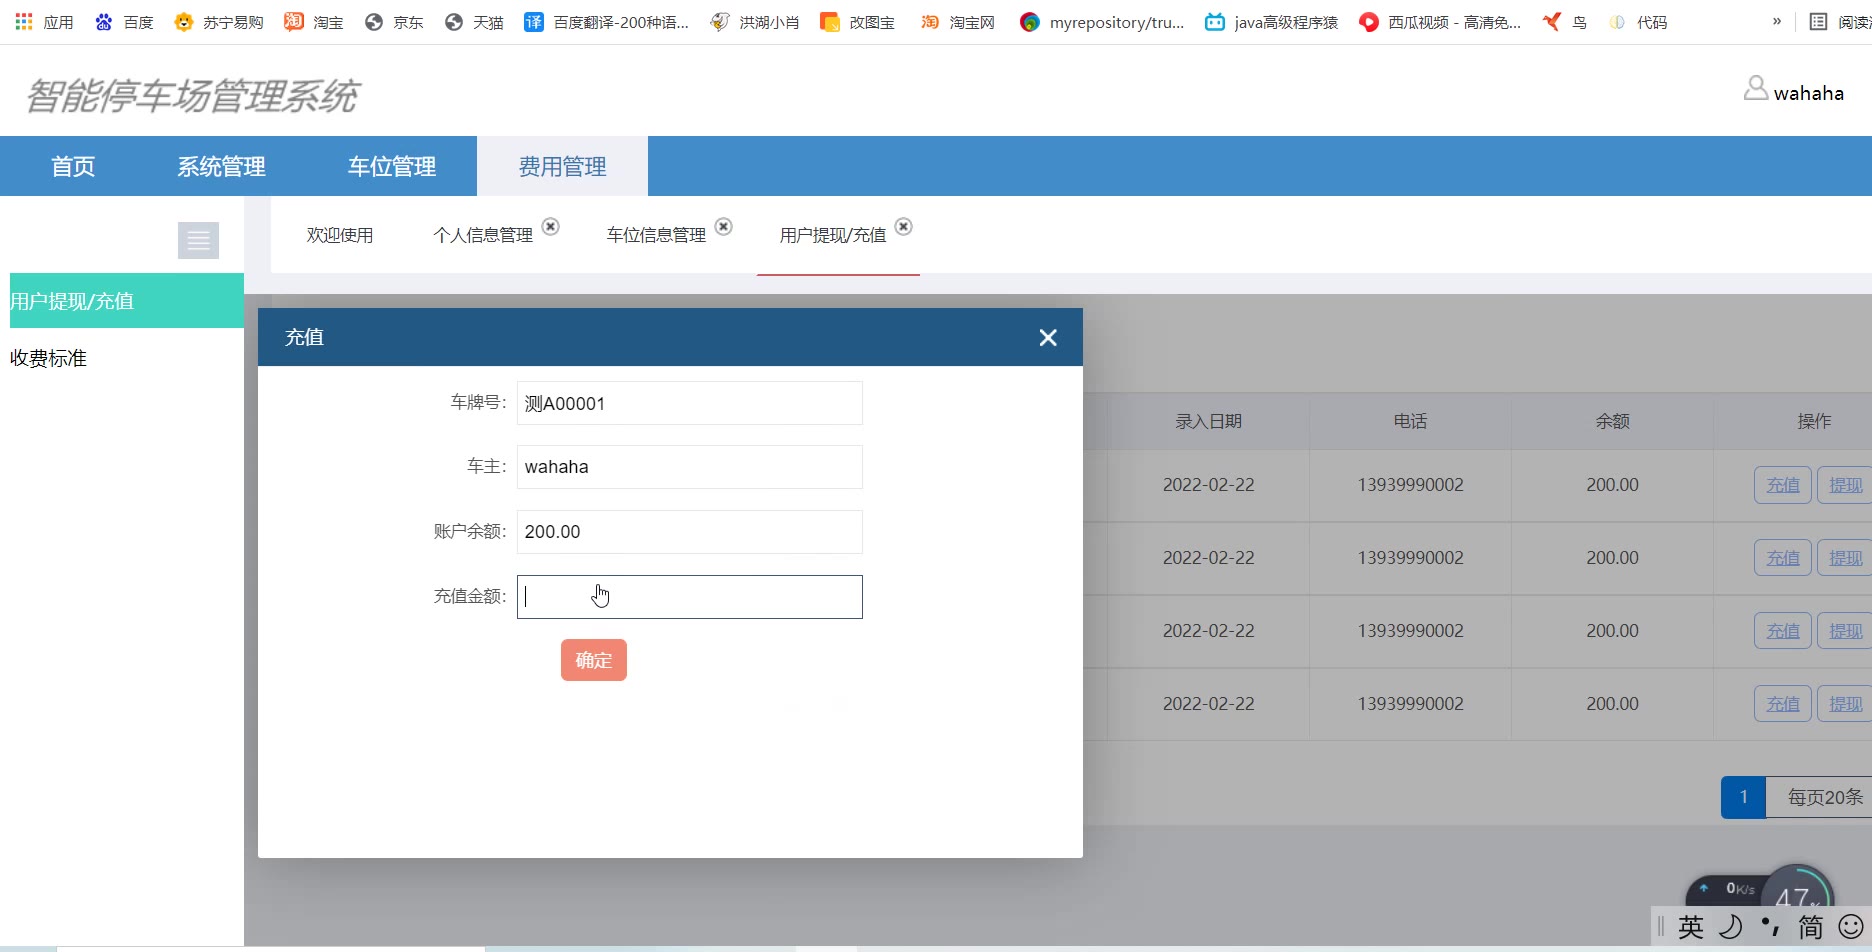Viewport: 1872px width, 952px height.
Task: Click 提现 button in second table row
Action: [x=1845, y=558]
